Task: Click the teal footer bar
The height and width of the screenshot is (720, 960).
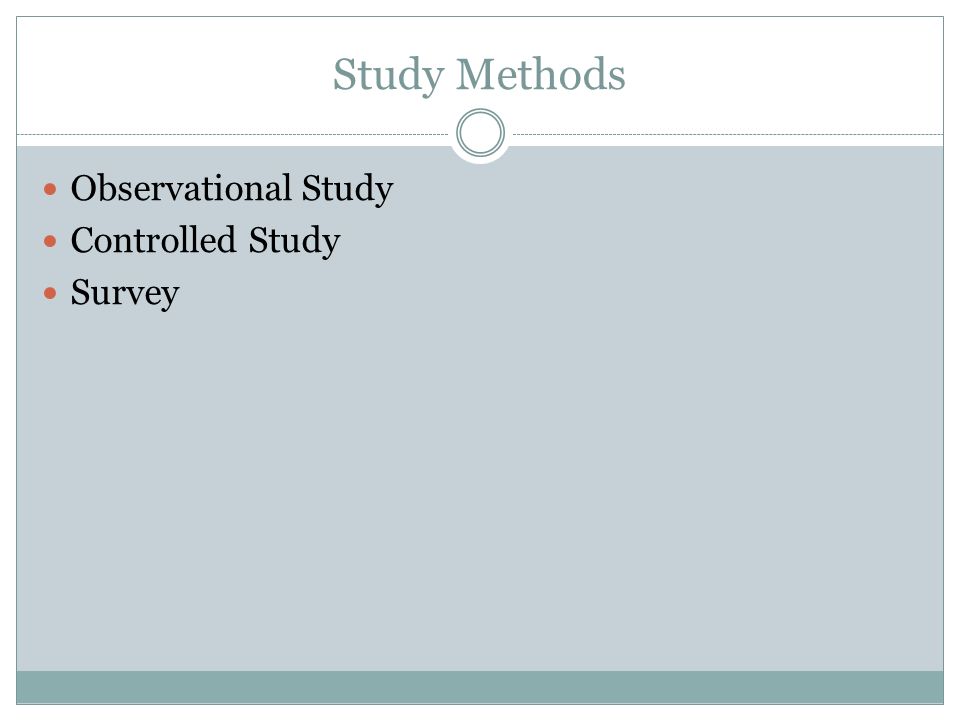Action: (480, 687)
